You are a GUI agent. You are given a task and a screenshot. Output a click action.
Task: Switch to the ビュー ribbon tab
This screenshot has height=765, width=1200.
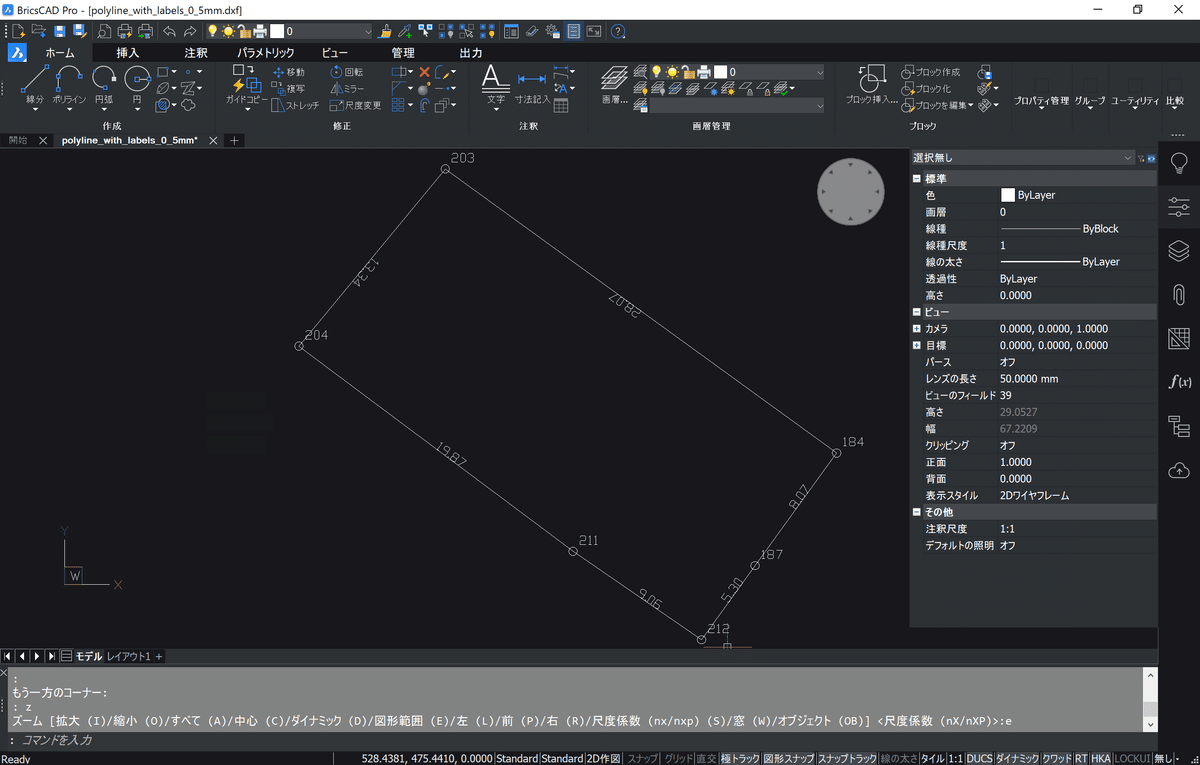(335, 52)
